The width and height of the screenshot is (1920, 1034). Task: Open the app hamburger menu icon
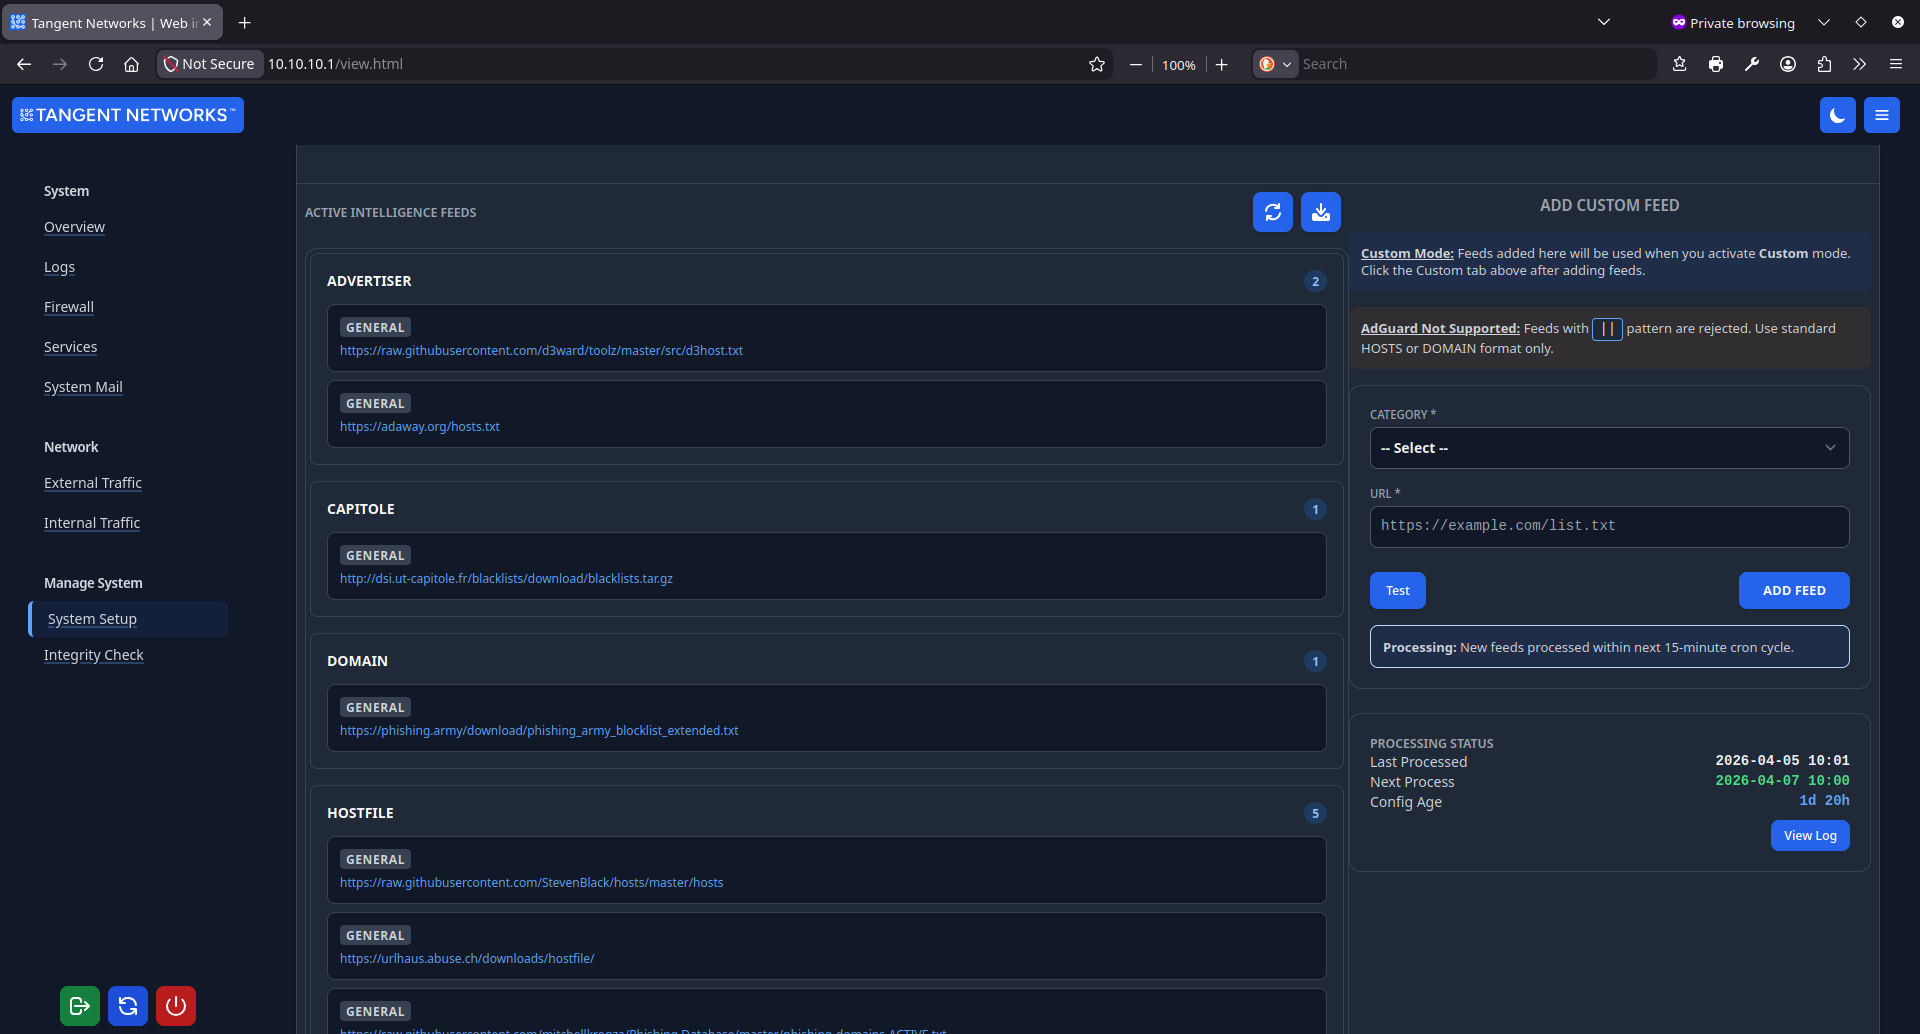tap(1881, 114)
